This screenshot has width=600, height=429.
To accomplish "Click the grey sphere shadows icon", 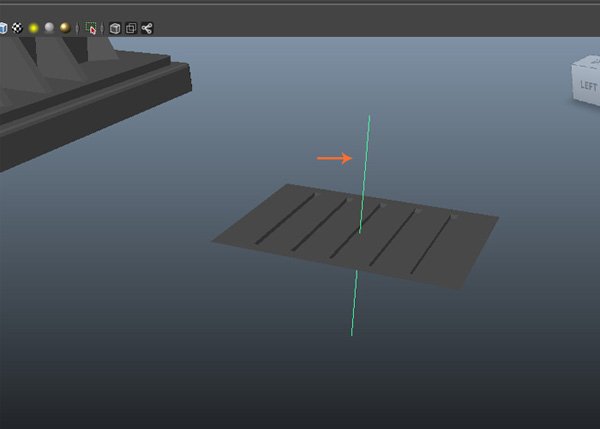I will [49, 28].
